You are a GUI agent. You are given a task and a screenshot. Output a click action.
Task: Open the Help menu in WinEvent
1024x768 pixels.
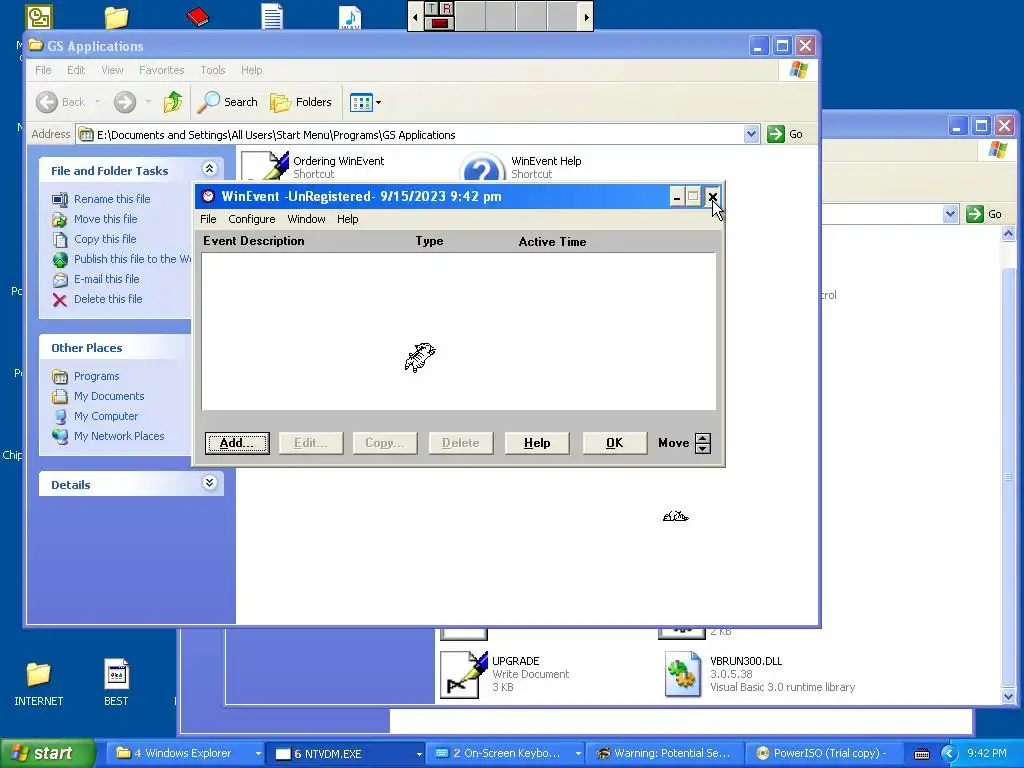[x=347, y=219]
